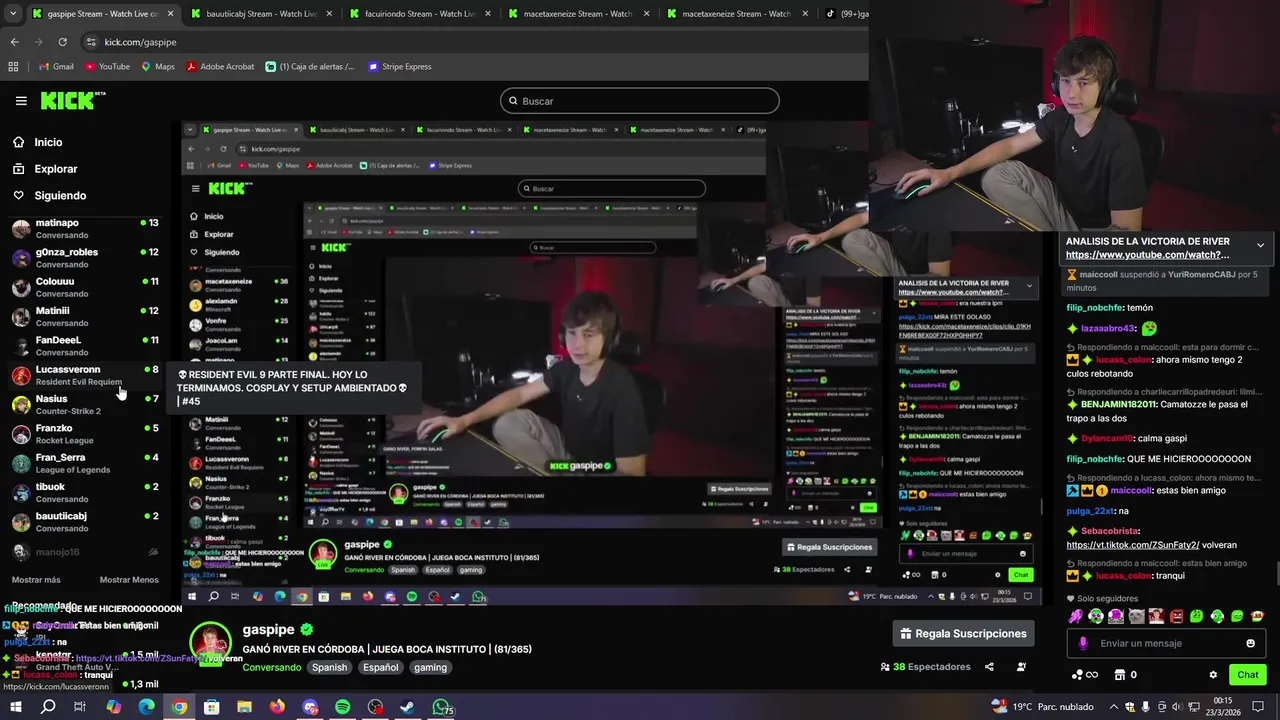The image size is (1280, 720).
Task: Click the 38 Espectadores viewer count
Action: (925, 667)
